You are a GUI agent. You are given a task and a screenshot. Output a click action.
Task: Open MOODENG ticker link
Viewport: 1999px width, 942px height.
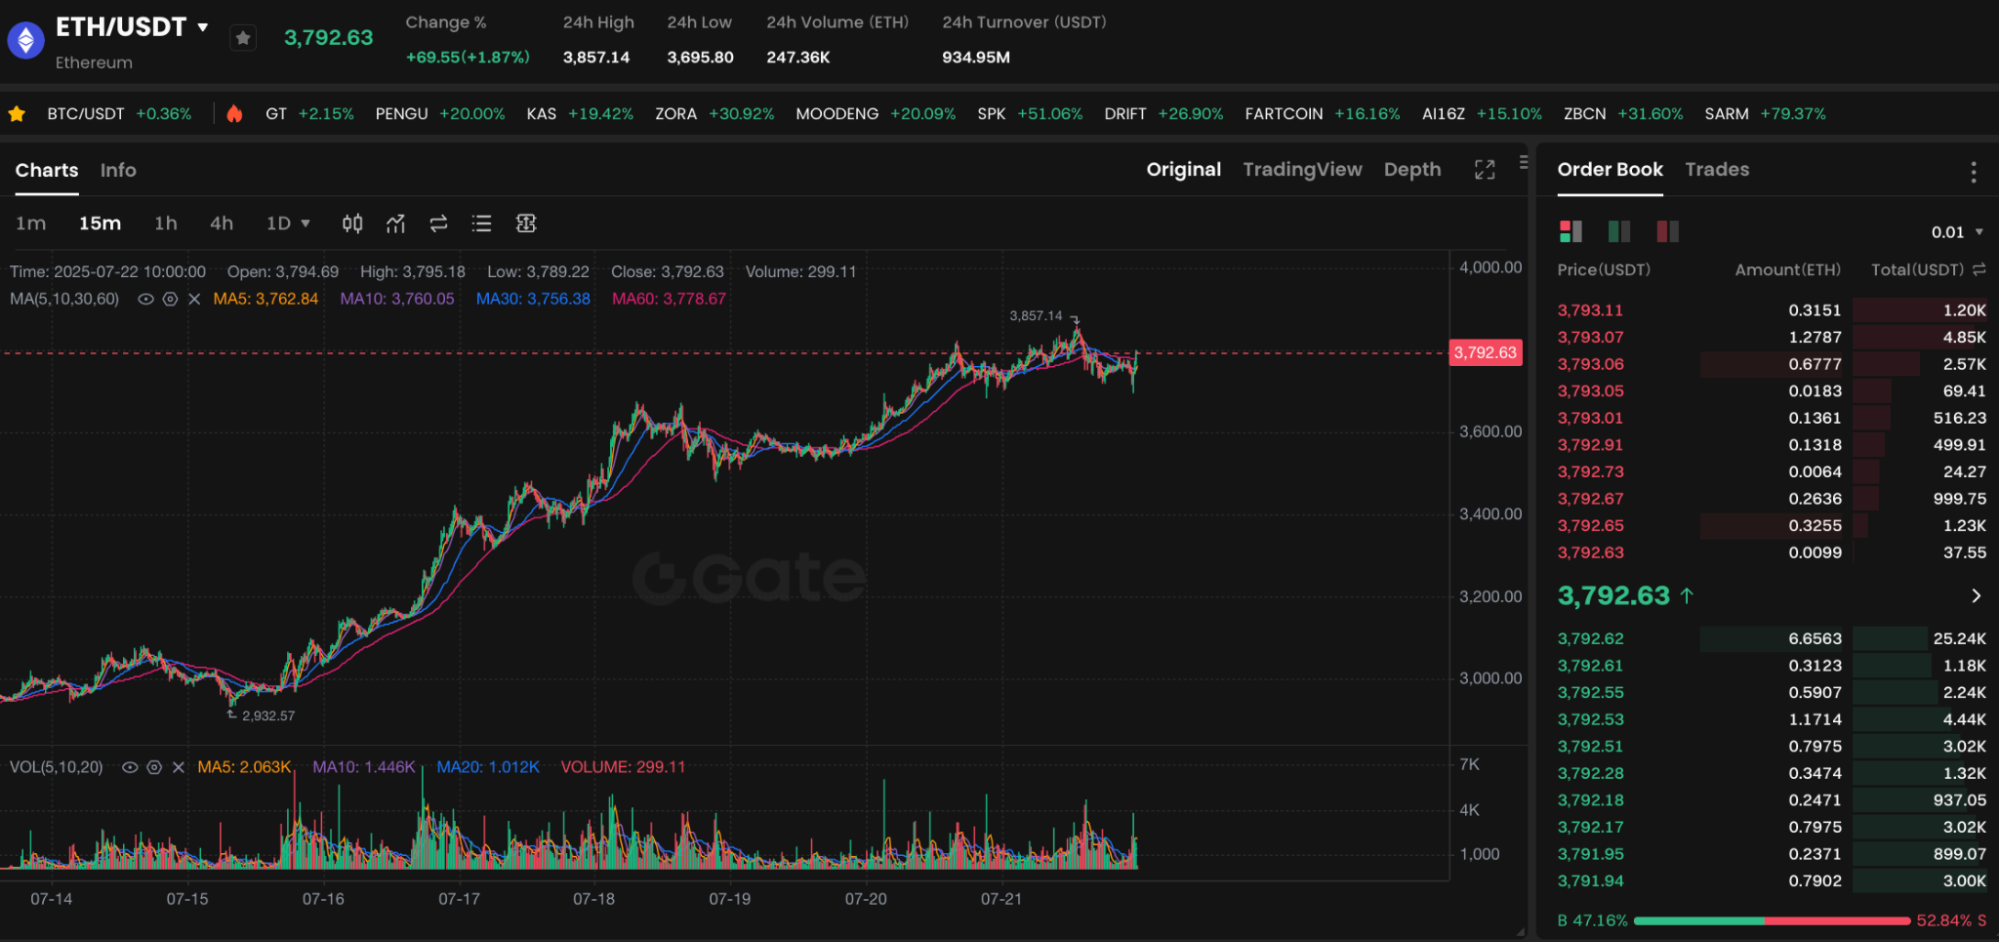(876, 114)
